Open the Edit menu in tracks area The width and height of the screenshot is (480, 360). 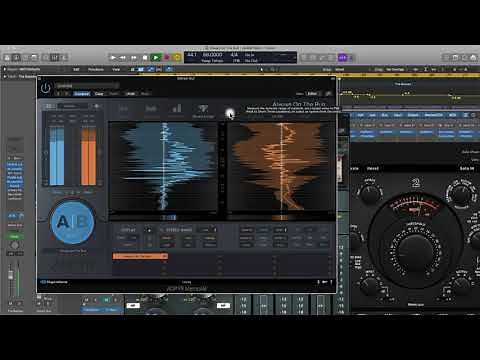point(76,69)
